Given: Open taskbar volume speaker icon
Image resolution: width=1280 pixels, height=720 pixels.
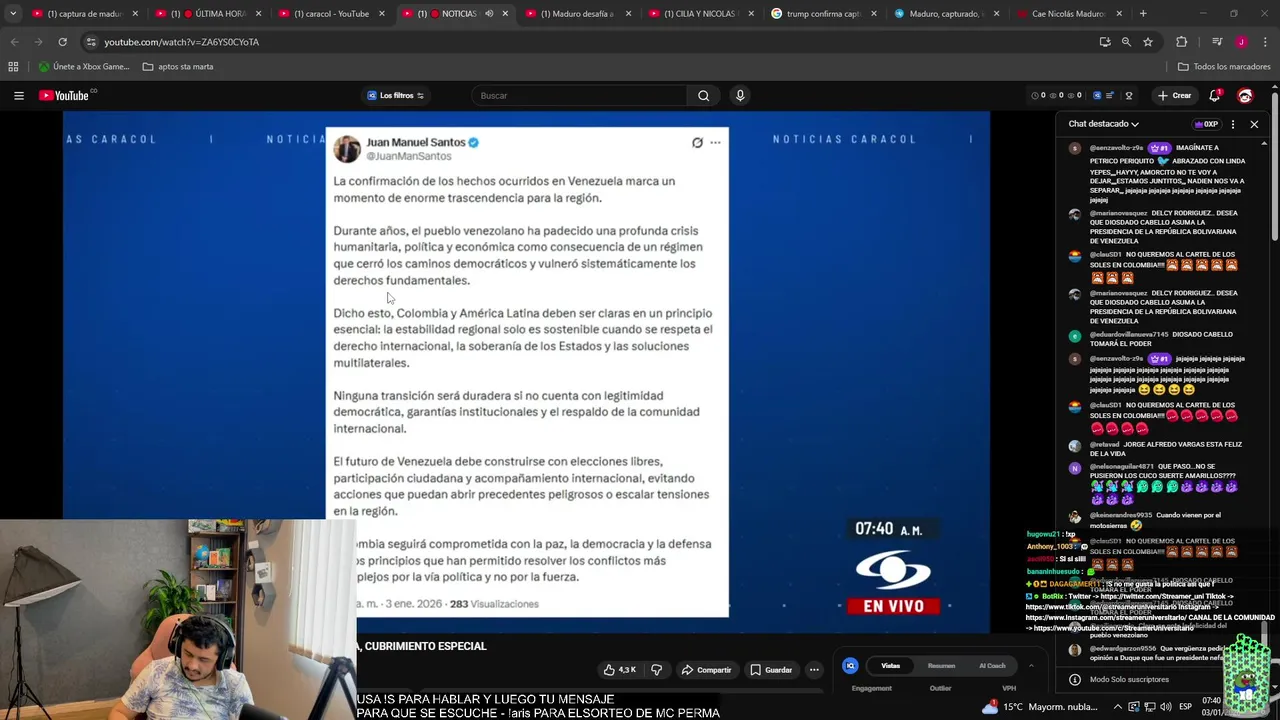Looking at the screenshot, I should pyautogui.click(x=1166, y=706).
